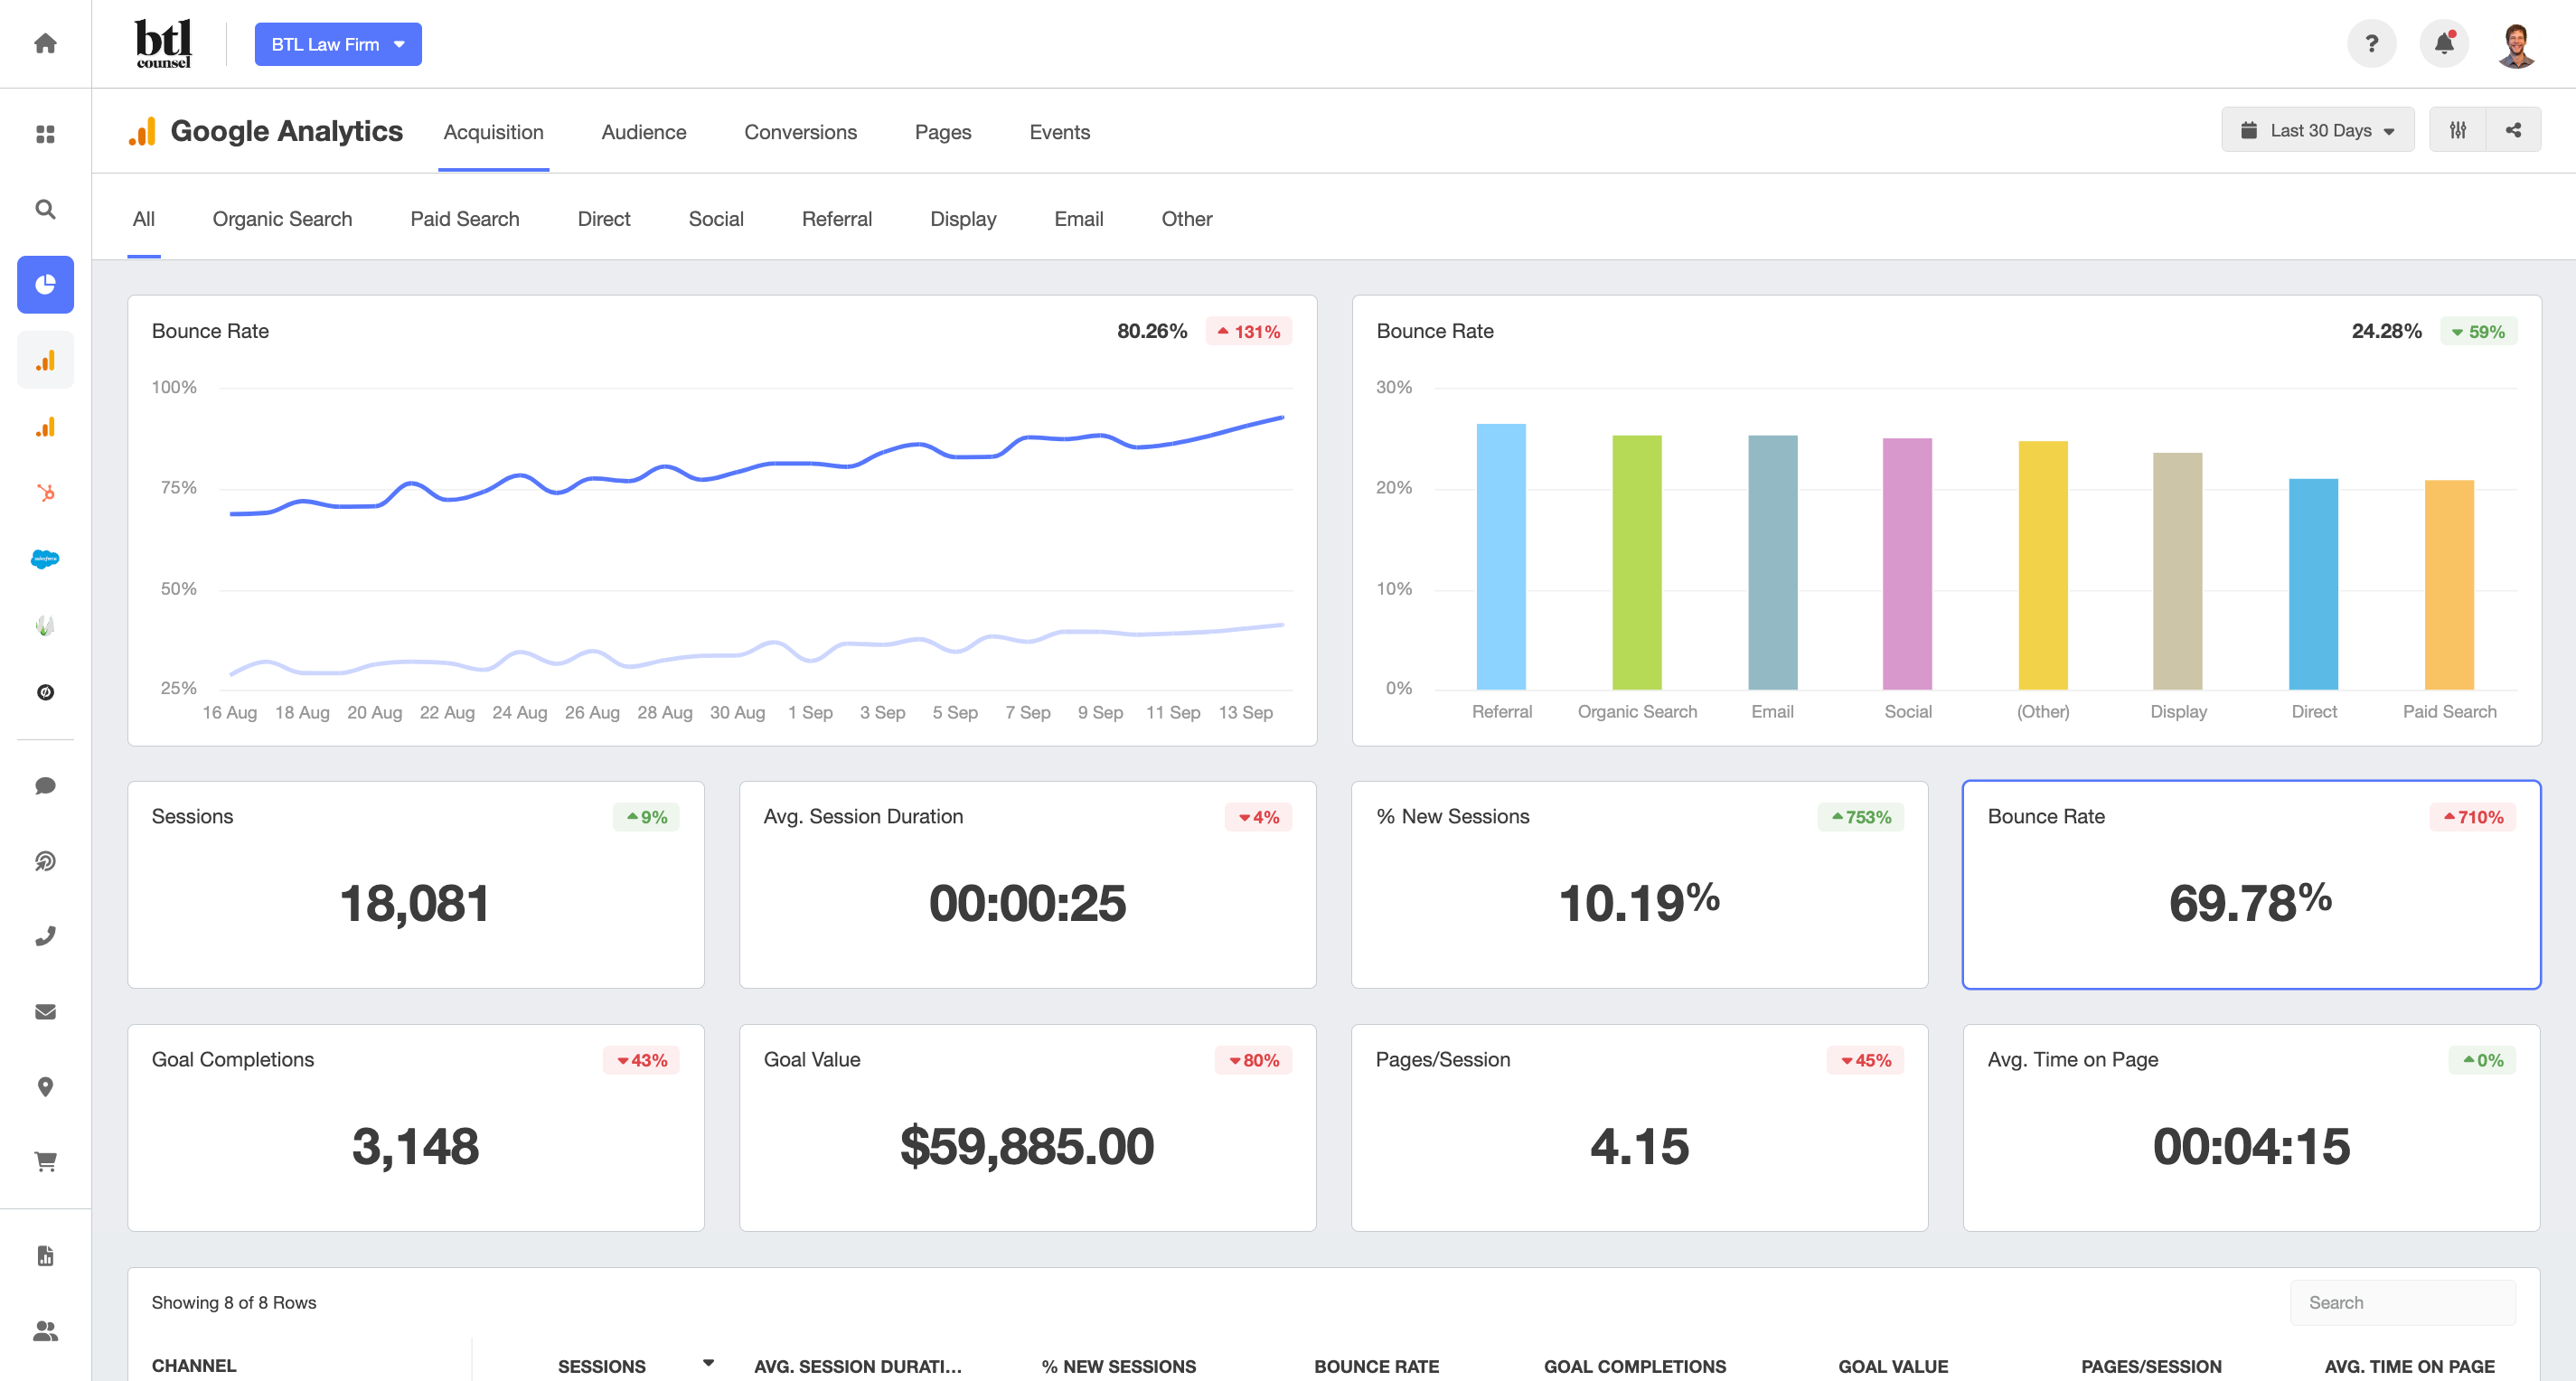Open the chat bubble sidebar icon
The width and height of the screenshot is (2576, 1381).
point(45,786)
